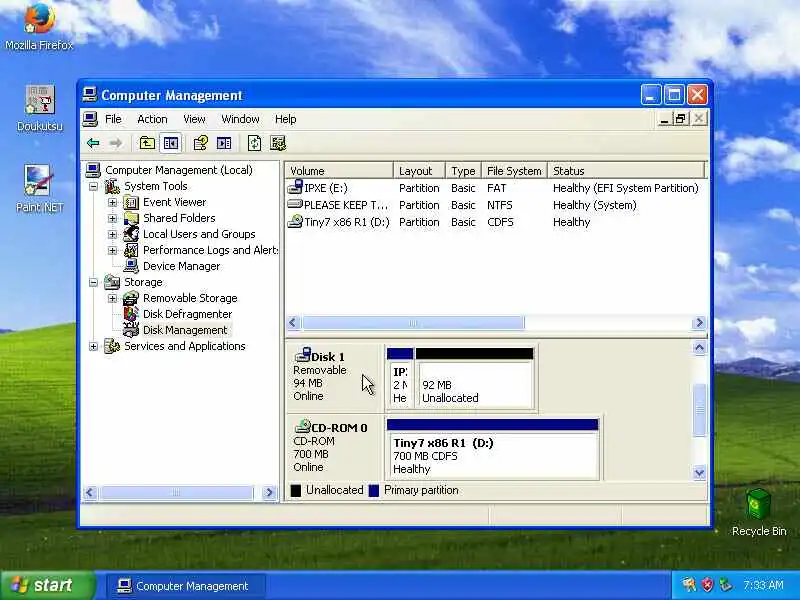Expand the Performance Logs and Alerts node
This screenshot has width=800, height=600.
coord(112,251)
